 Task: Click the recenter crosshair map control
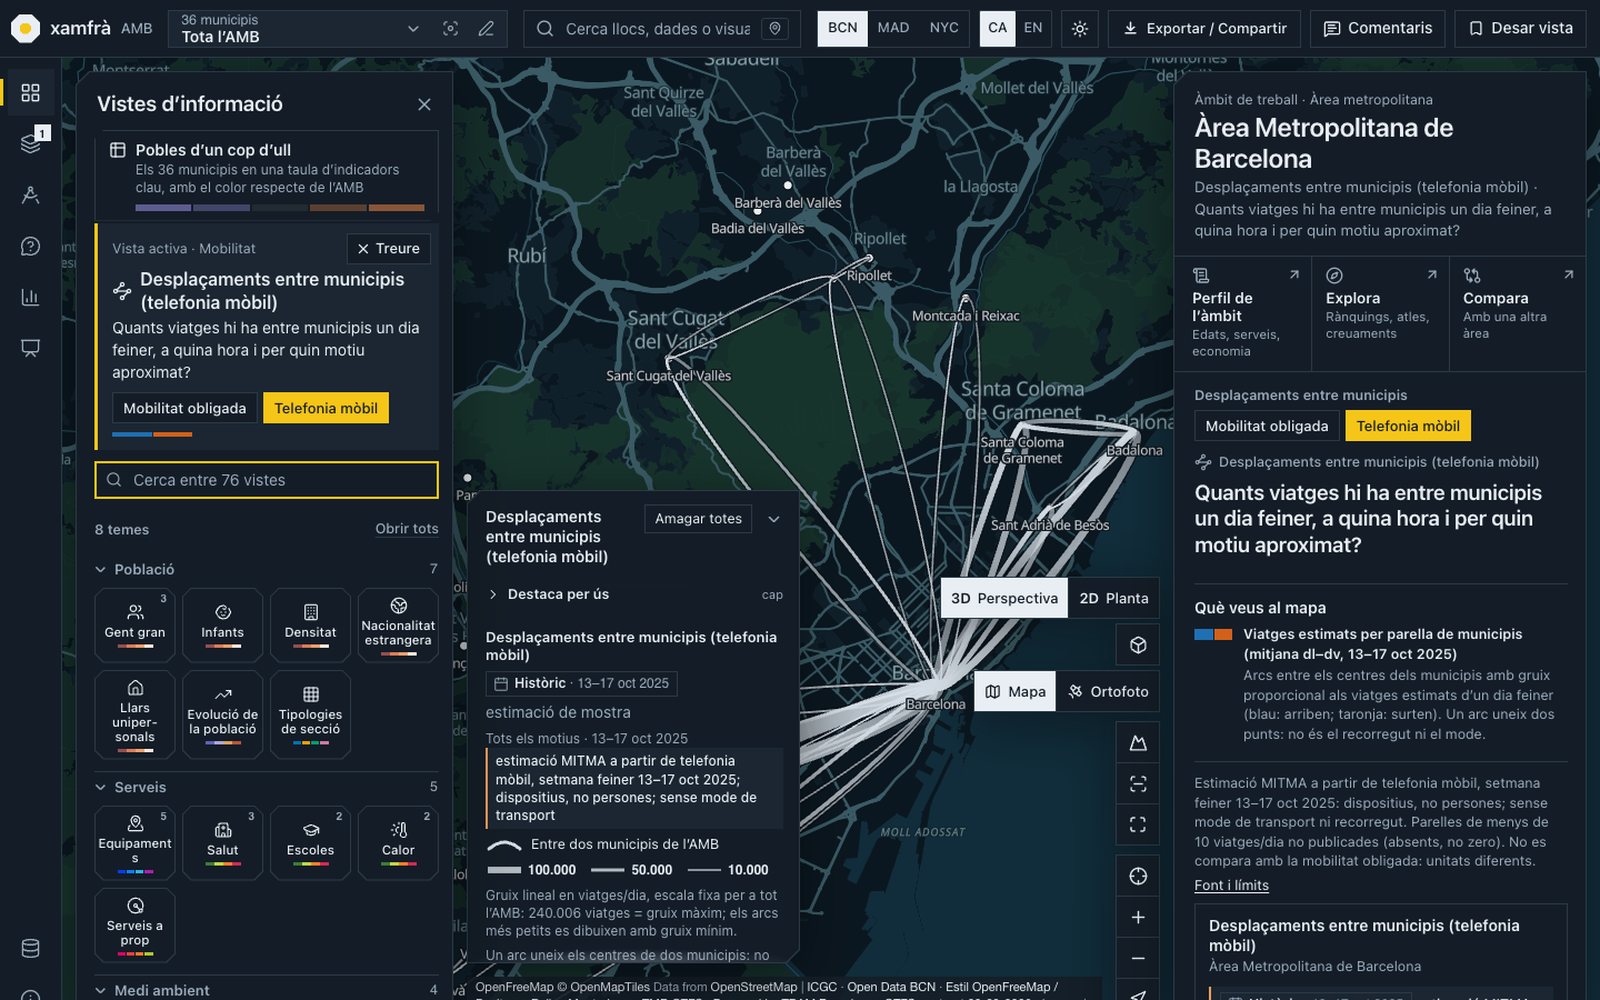click(1138, 876)
